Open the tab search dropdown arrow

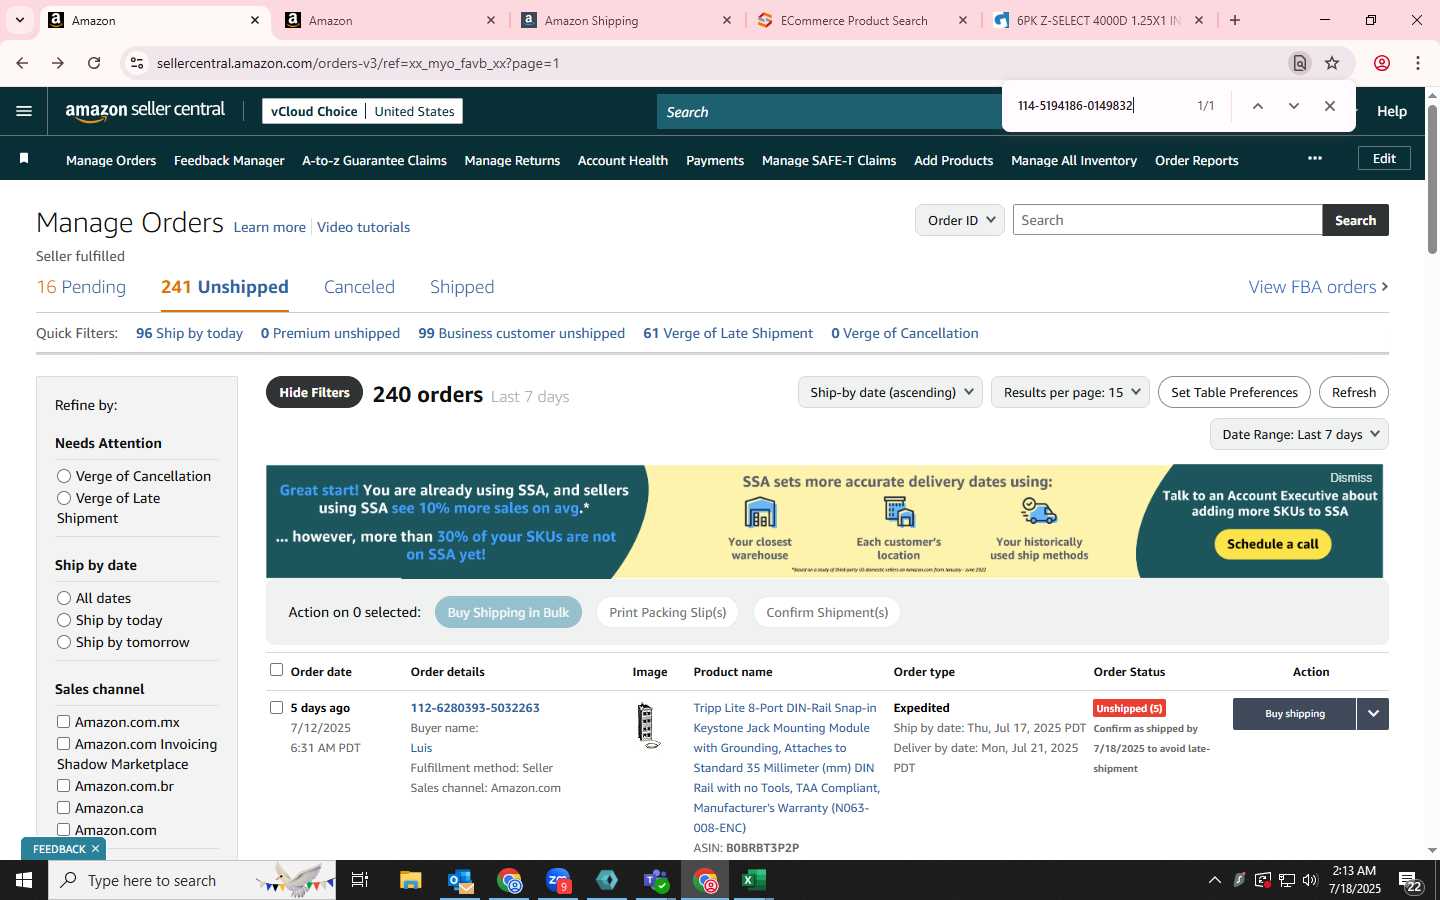(x=19, y=20)
